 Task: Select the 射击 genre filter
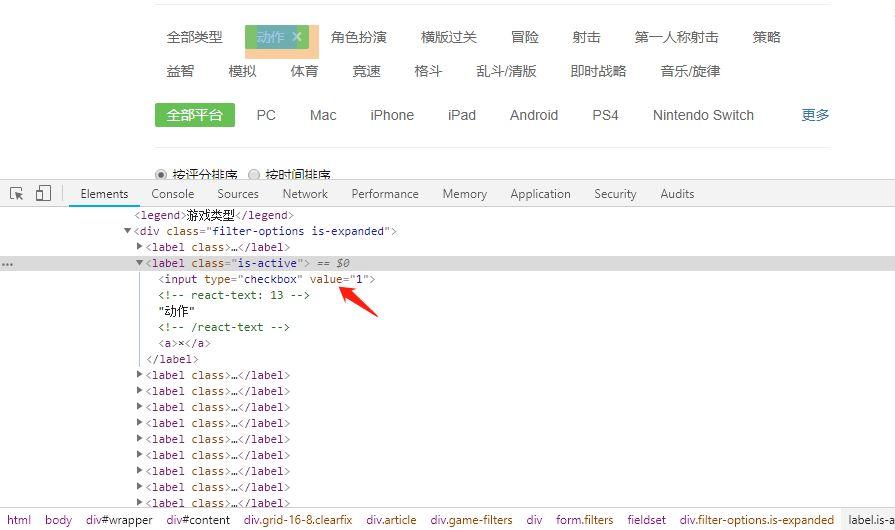pyautogui.click(x=587, y=37)
